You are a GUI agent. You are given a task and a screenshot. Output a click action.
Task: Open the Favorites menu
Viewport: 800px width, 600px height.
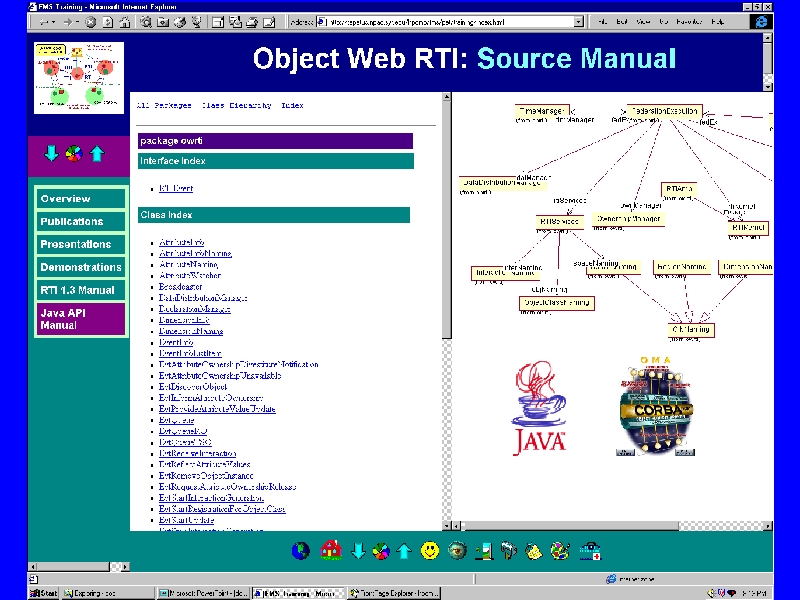click(x=689, y=22)
